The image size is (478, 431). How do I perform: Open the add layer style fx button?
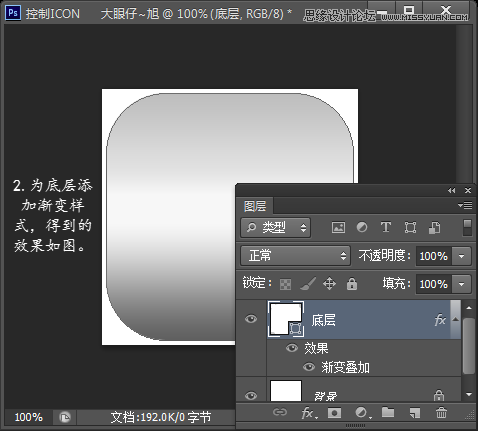[309, 413]
